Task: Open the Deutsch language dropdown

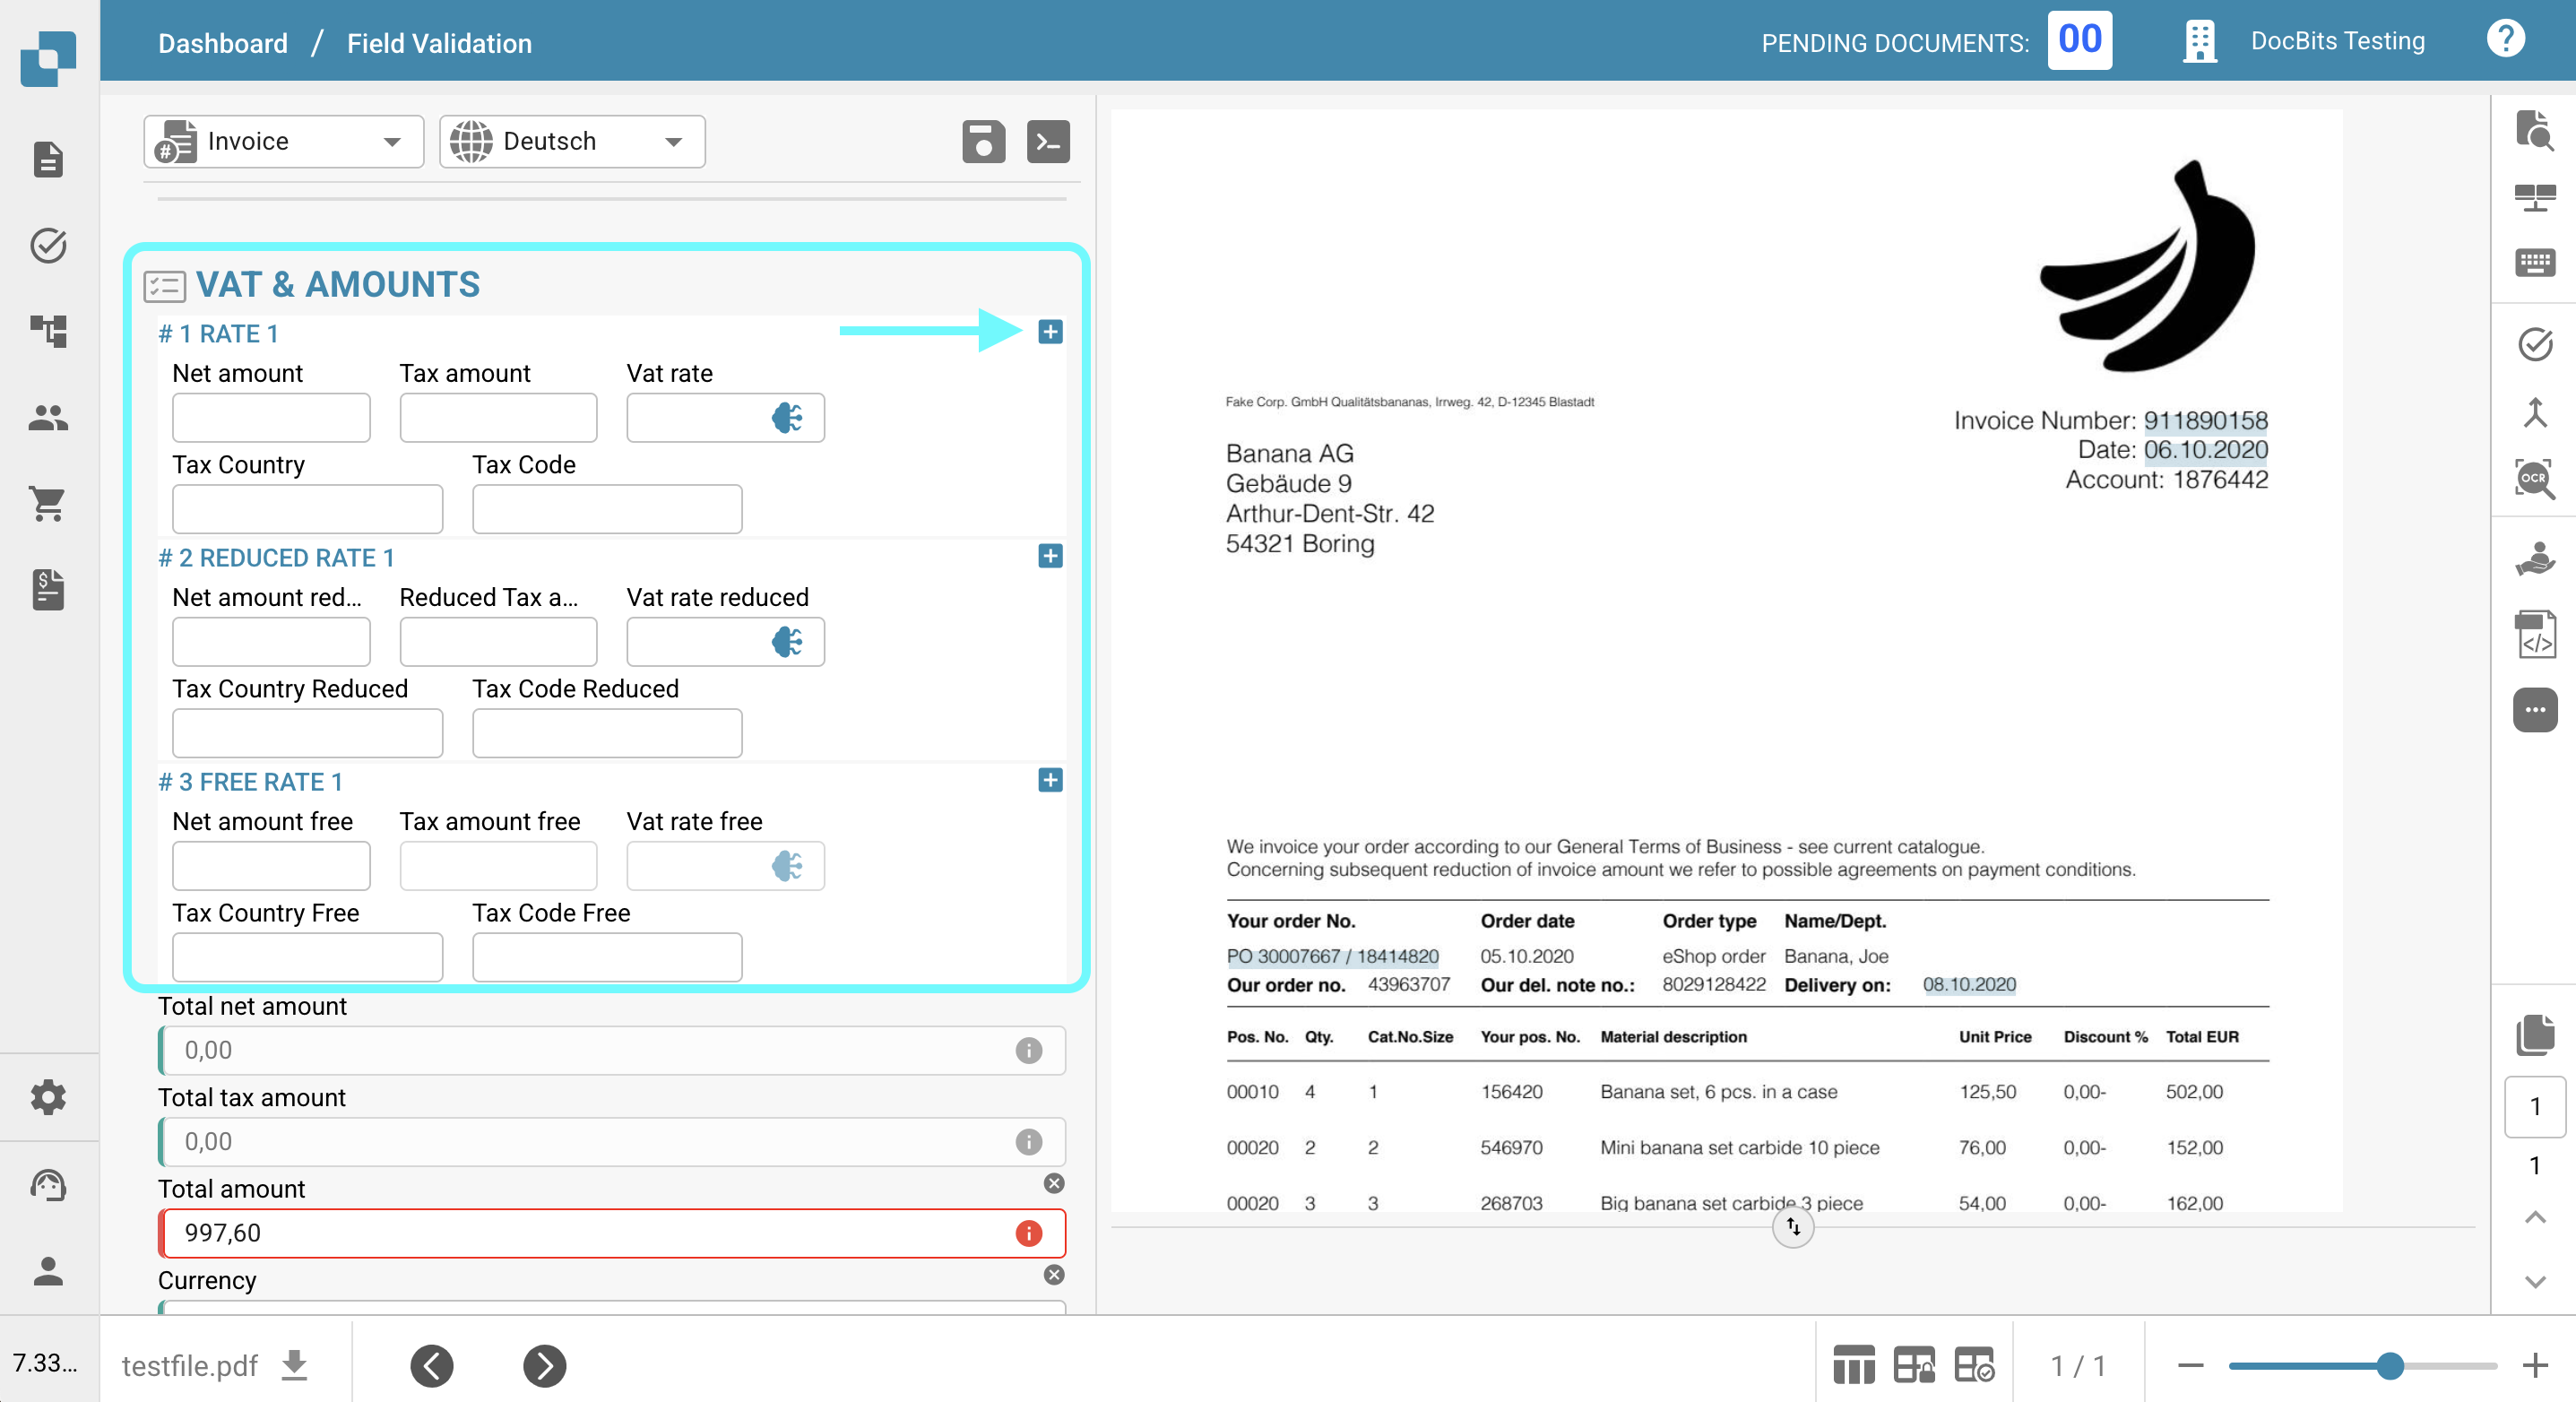Action: pyautogui.click(x=571, y=141)
